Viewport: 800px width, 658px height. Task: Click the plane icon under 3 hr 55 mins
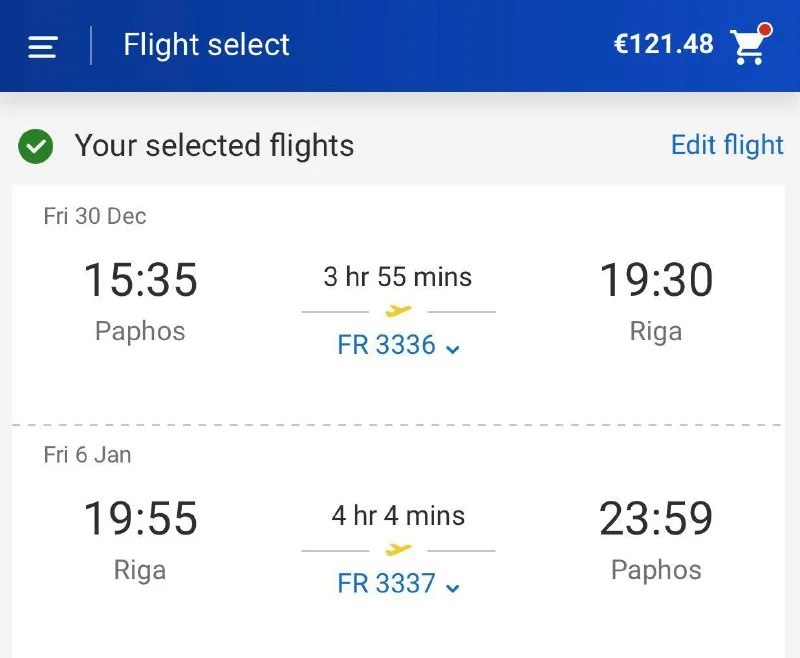398,311
